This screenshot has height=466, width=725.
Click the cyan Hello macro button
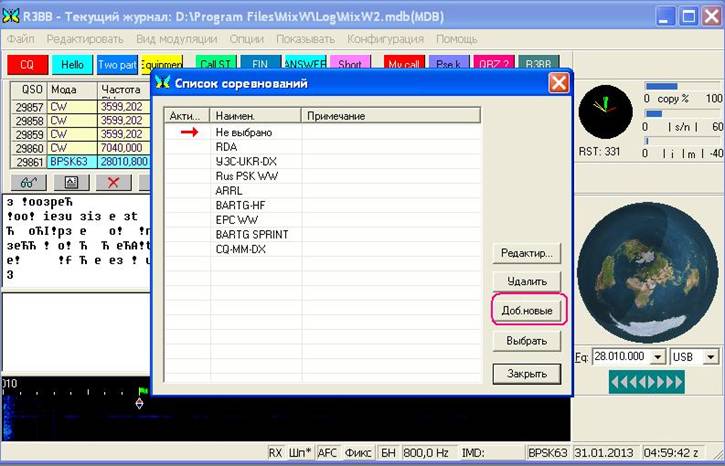[x=71, y=65]
